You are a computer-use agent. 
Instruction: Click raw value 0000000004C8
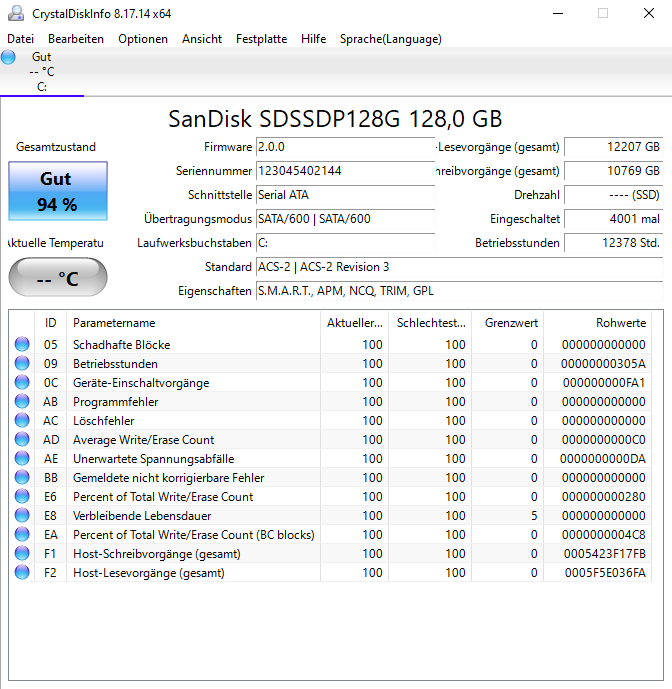click(x=604, y=535)
